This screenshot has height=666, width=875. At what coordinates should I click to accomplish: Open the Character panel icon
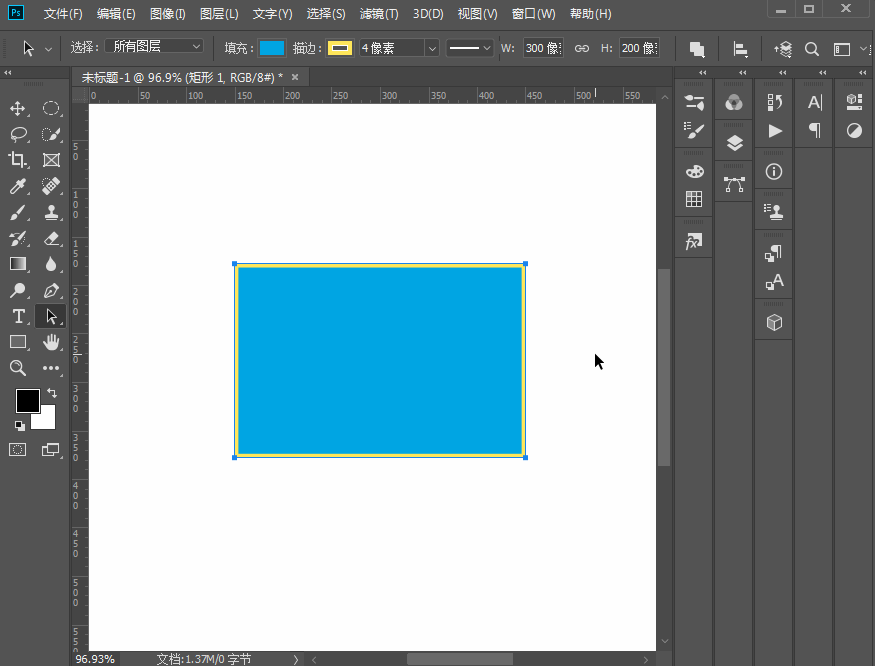(815, 102)
